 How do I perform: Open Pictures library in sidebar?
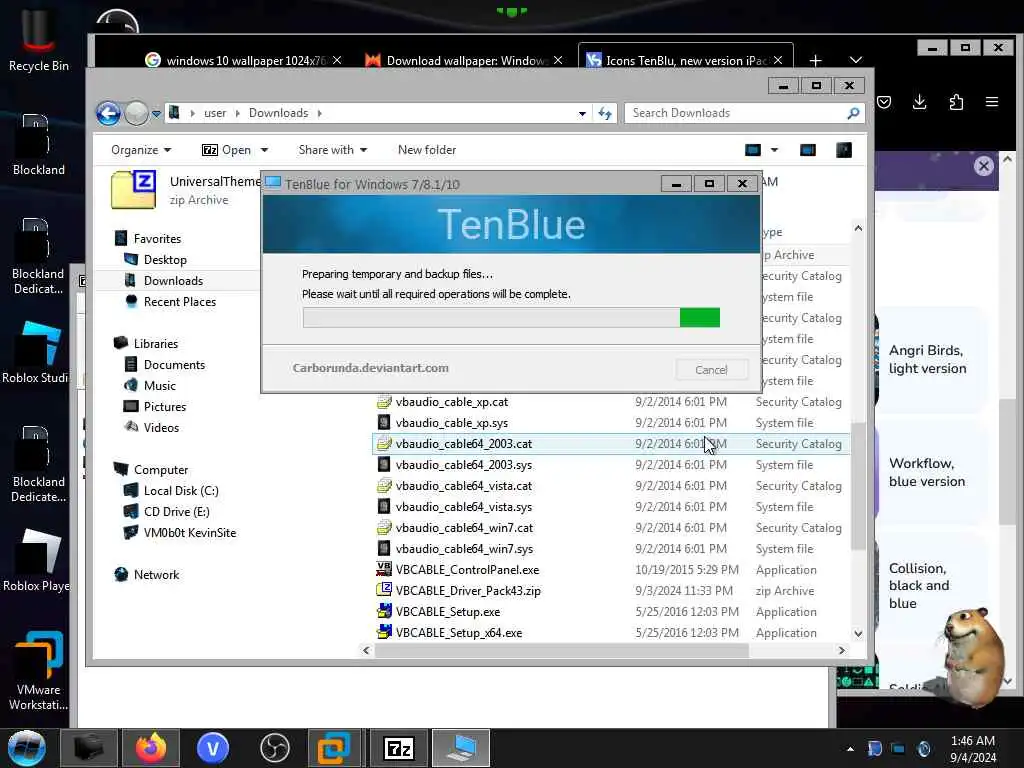pos(165,407)
